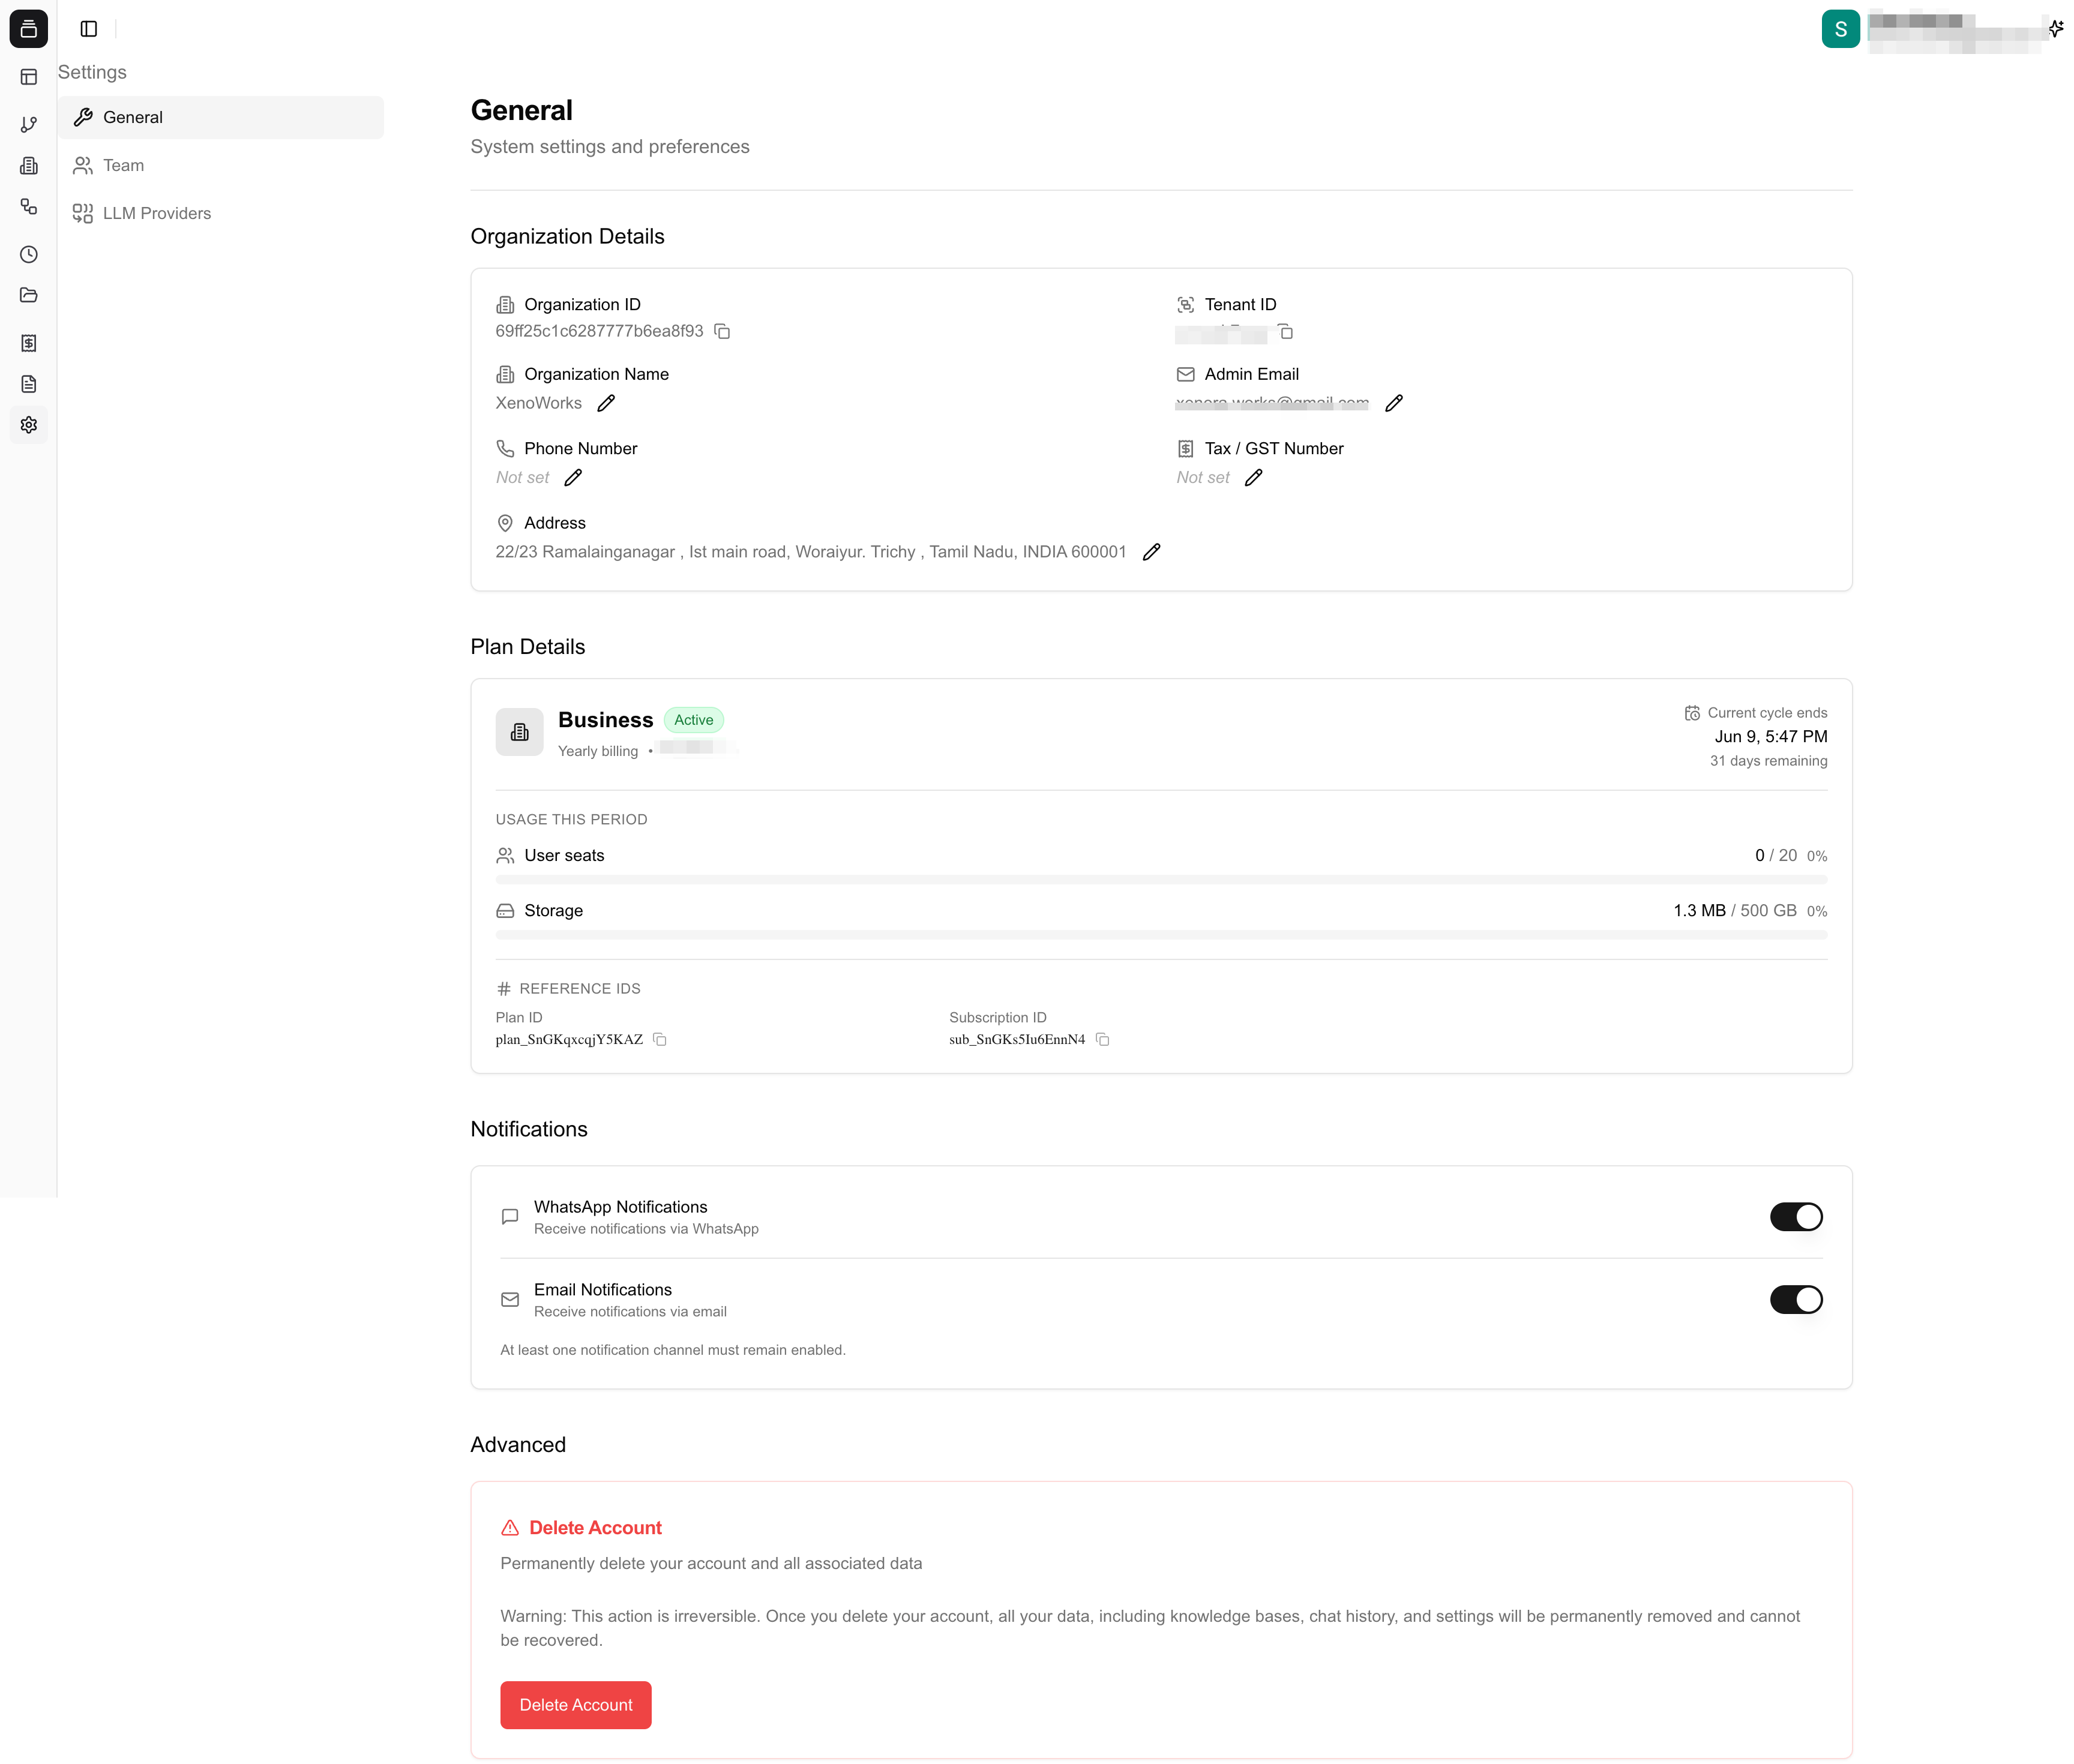Click the Jun 9, 5:47 PM cycle date
The height and width of the screenshot is (1764, 2074).
(1771, 736)
